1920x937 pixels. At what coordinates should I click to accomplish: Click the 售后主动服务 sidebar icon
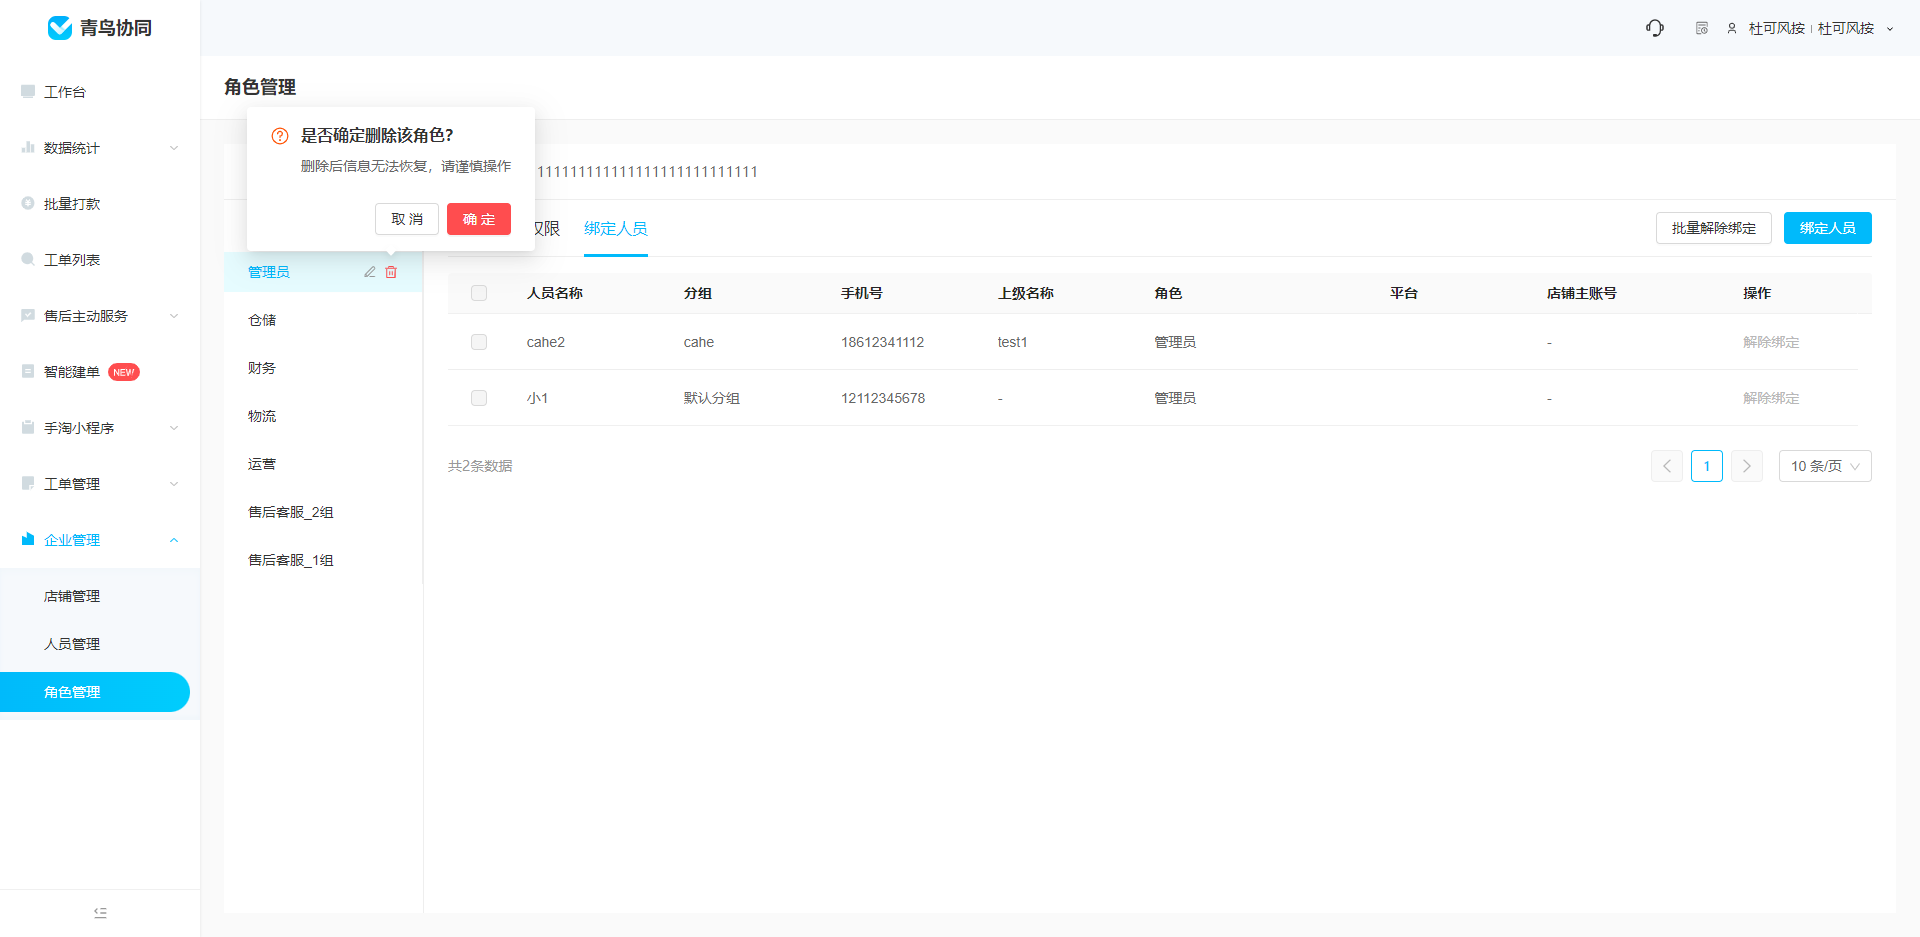point(28,315)
